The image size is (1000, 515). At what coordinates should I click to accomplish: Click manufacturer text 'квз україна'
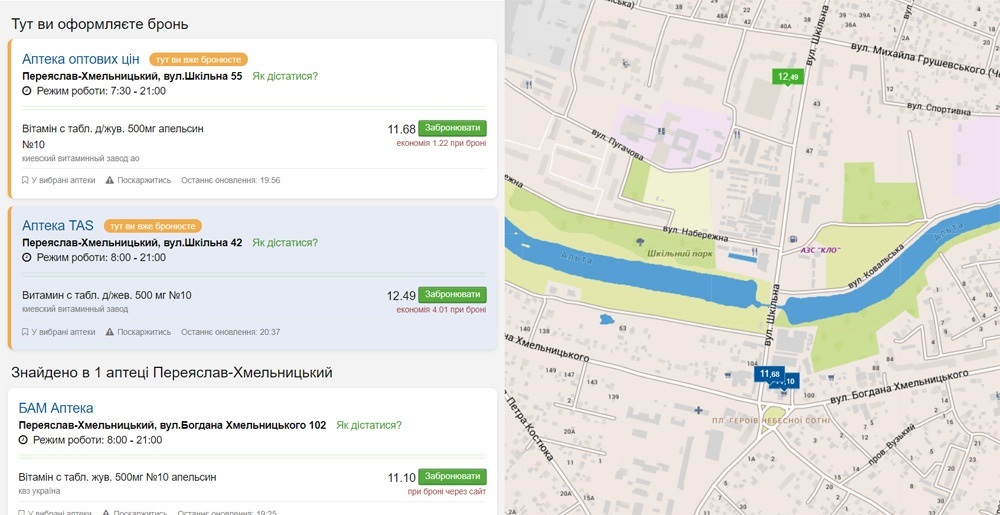point(40,491)
